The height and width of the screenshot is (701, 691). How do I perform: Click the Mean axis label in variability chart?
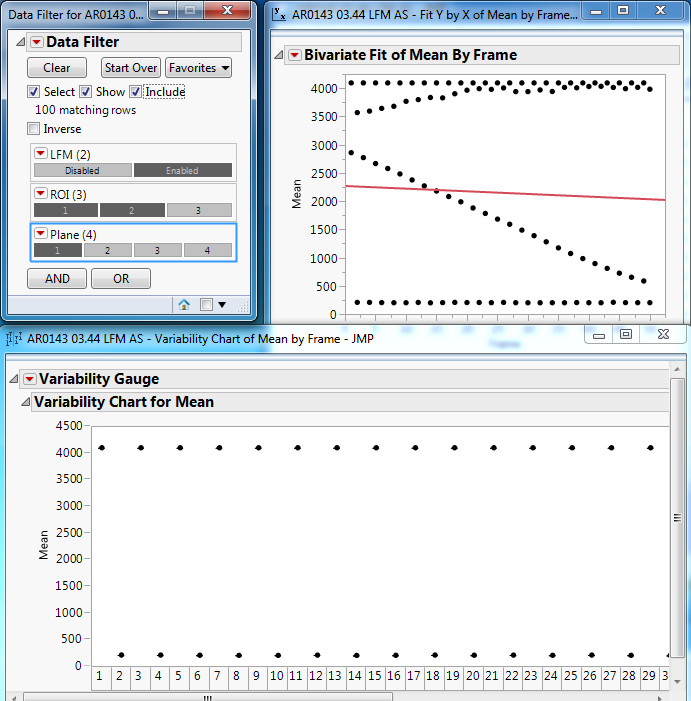pyautogui.click(x=43, y=545)
